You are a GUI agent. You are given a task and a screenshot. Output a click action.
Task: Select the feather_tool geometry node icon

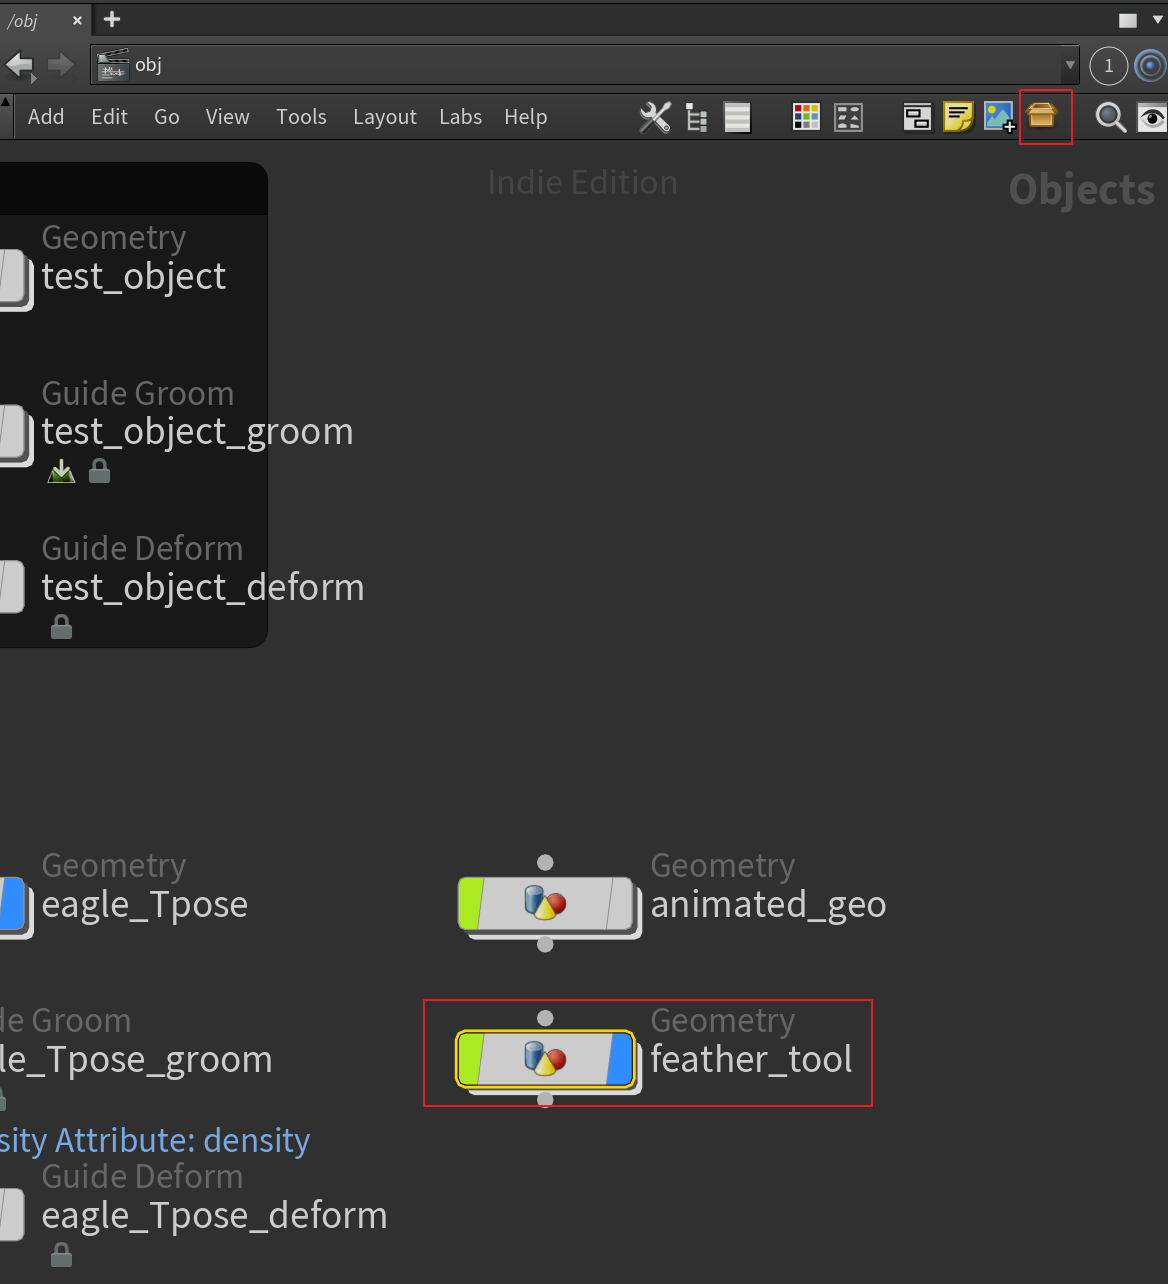coord(545,1058)
